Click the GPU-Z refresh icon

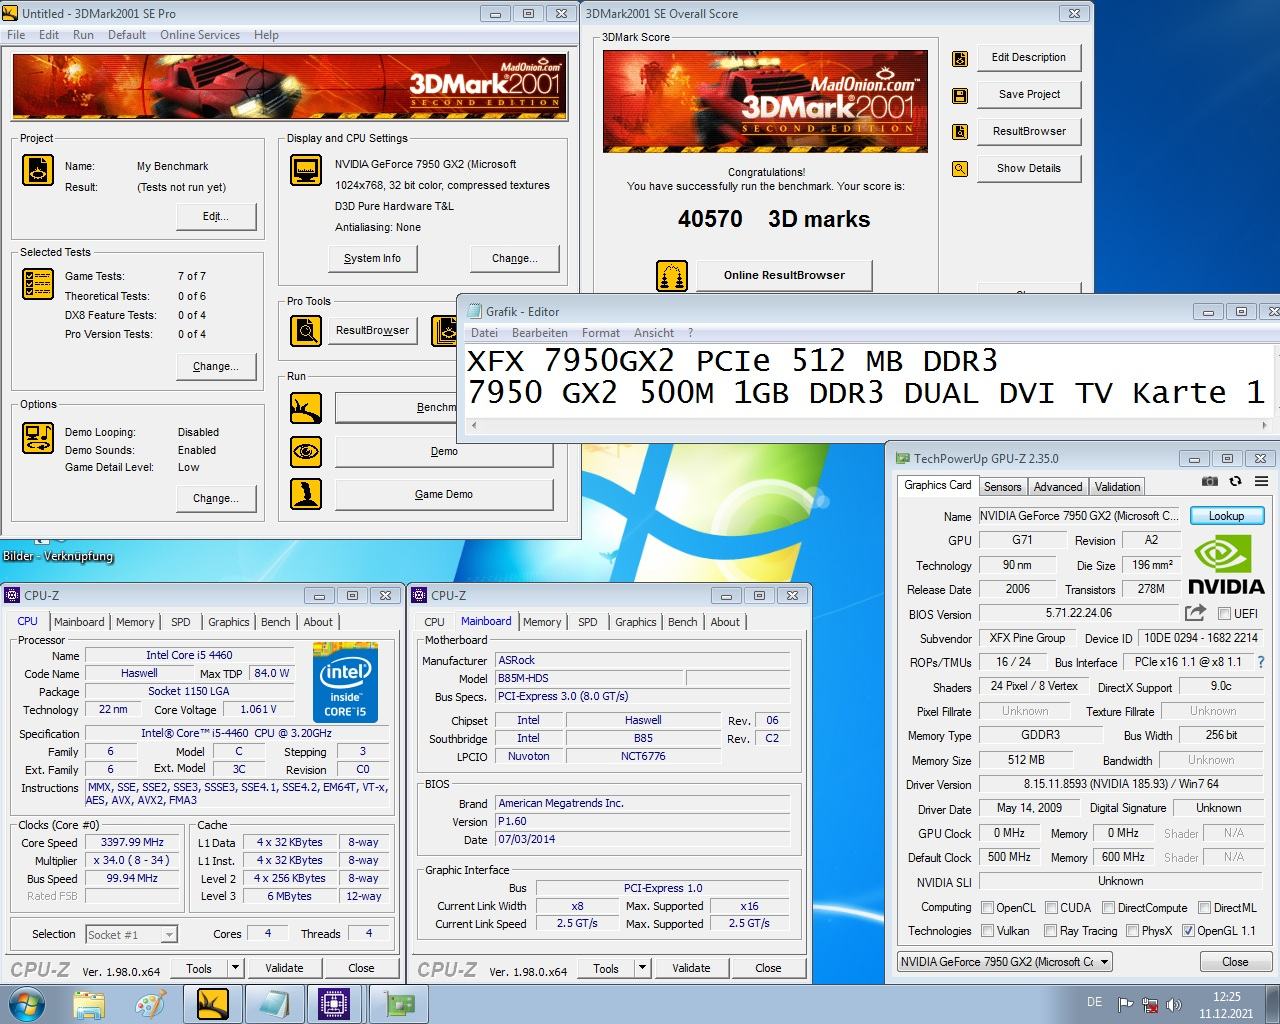(1235, 482)
